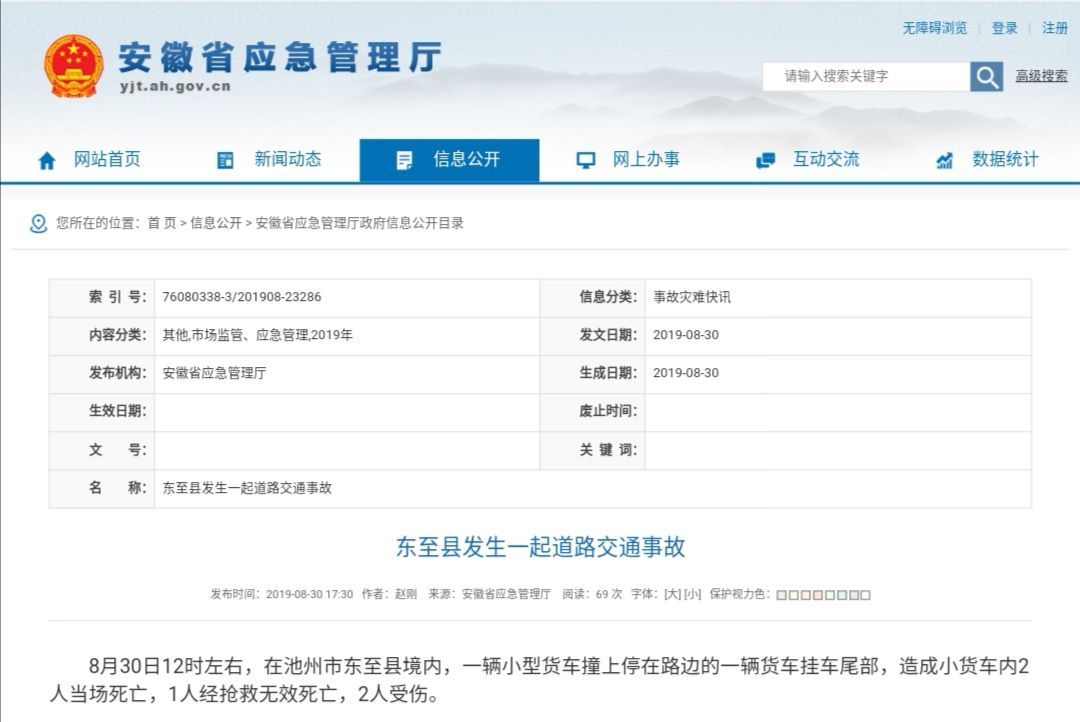Image resolution: width=1080 pixels, height=722 pixels.
Task: Open 高级搜索 advanced search link
Action: (1041, 76)
